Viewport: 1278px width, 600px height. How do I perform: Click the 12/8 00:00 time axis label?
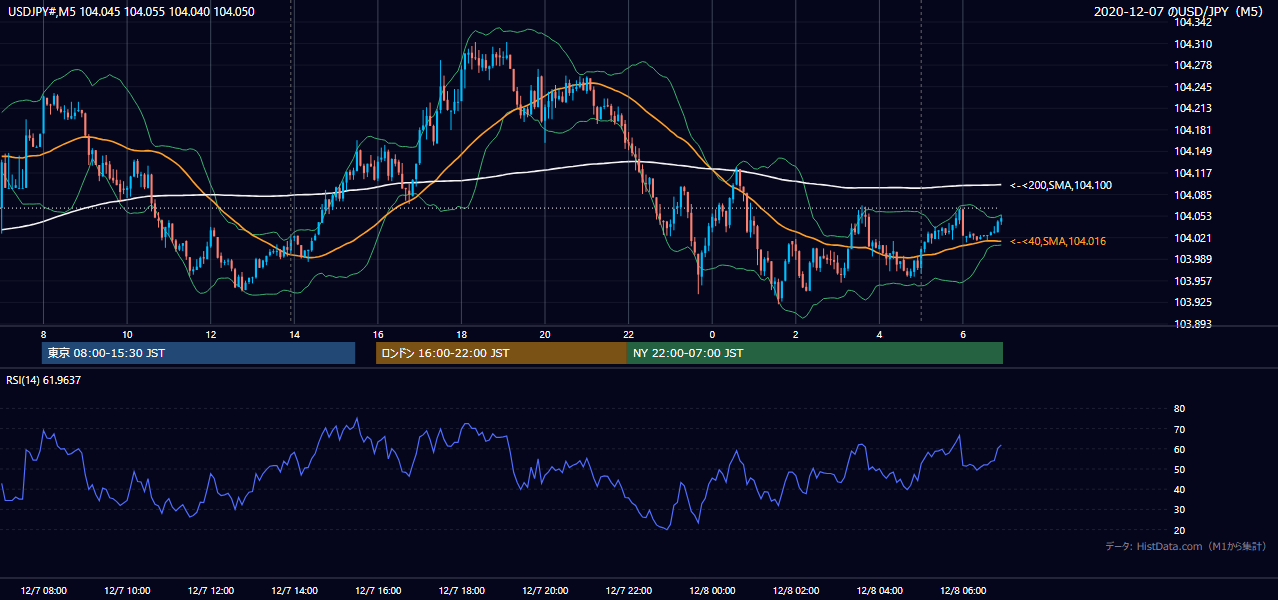[712, 591]
